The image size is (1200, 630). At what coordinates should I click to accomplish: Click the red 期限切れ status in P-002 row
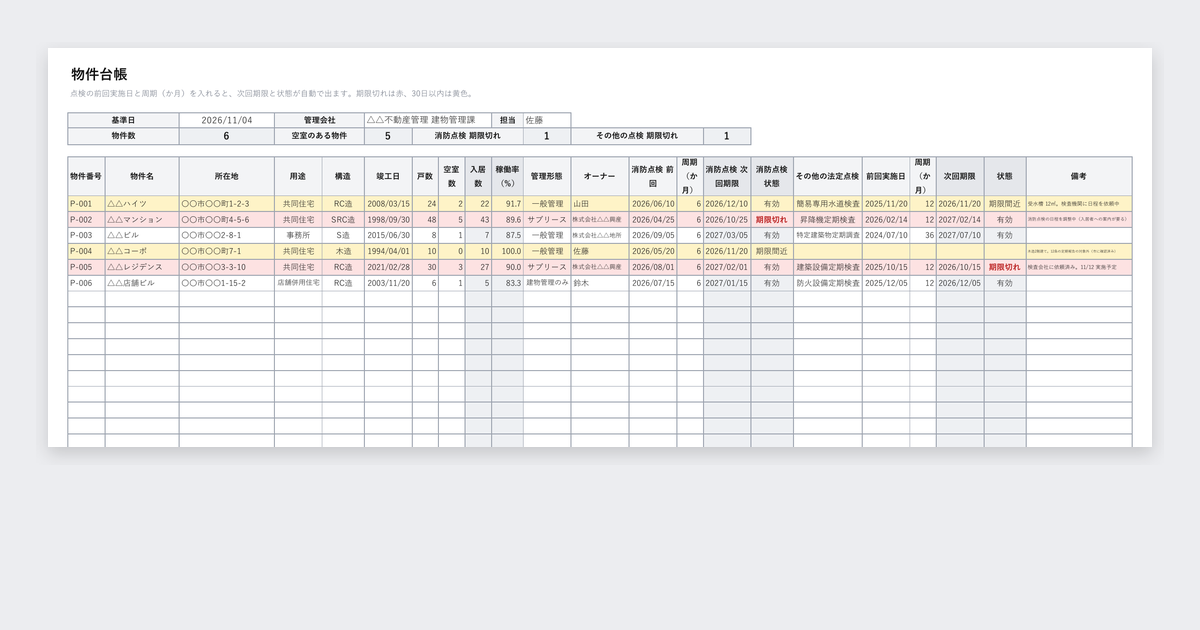771,219
